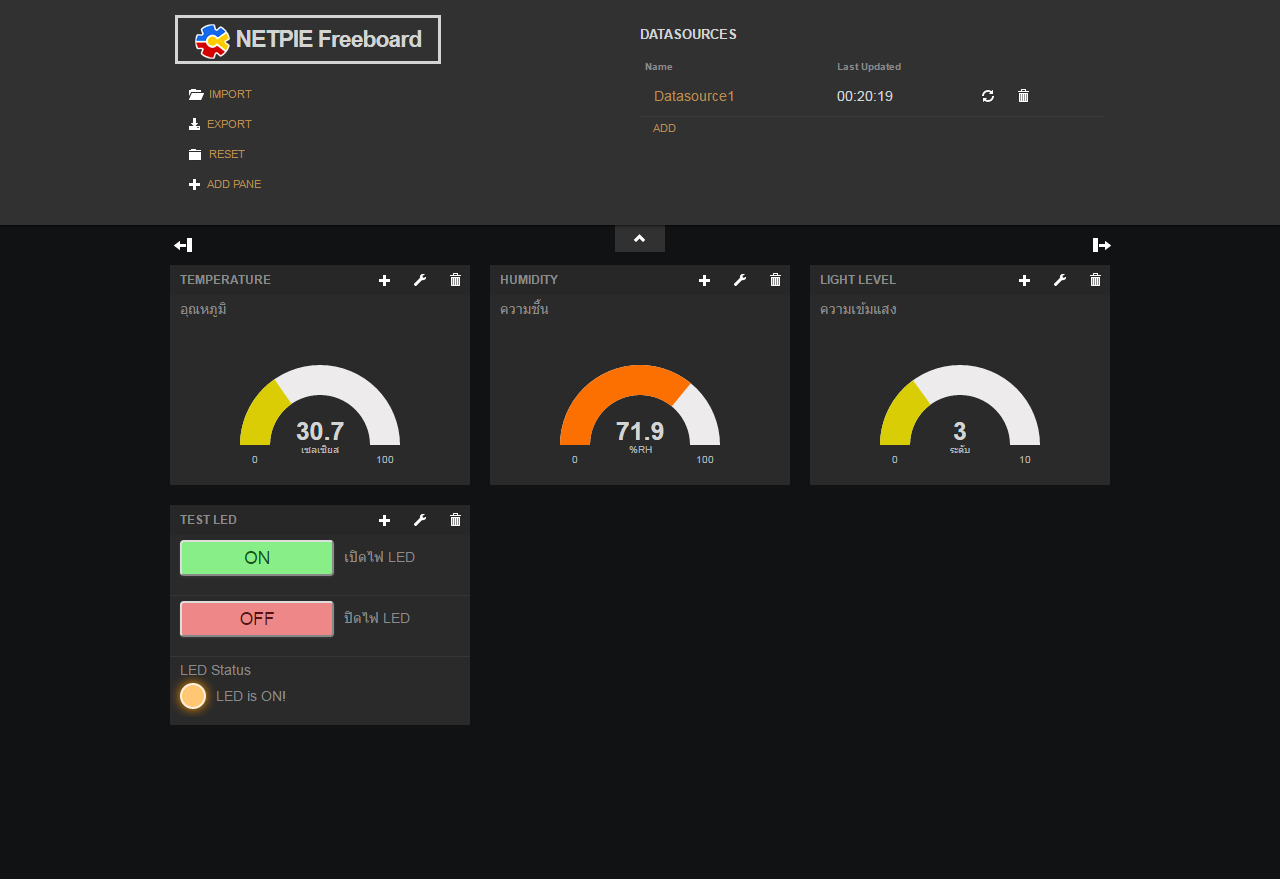Click ADD to create a new datasource
This screenshot has height=879, width=1280.
coord(664,128)
